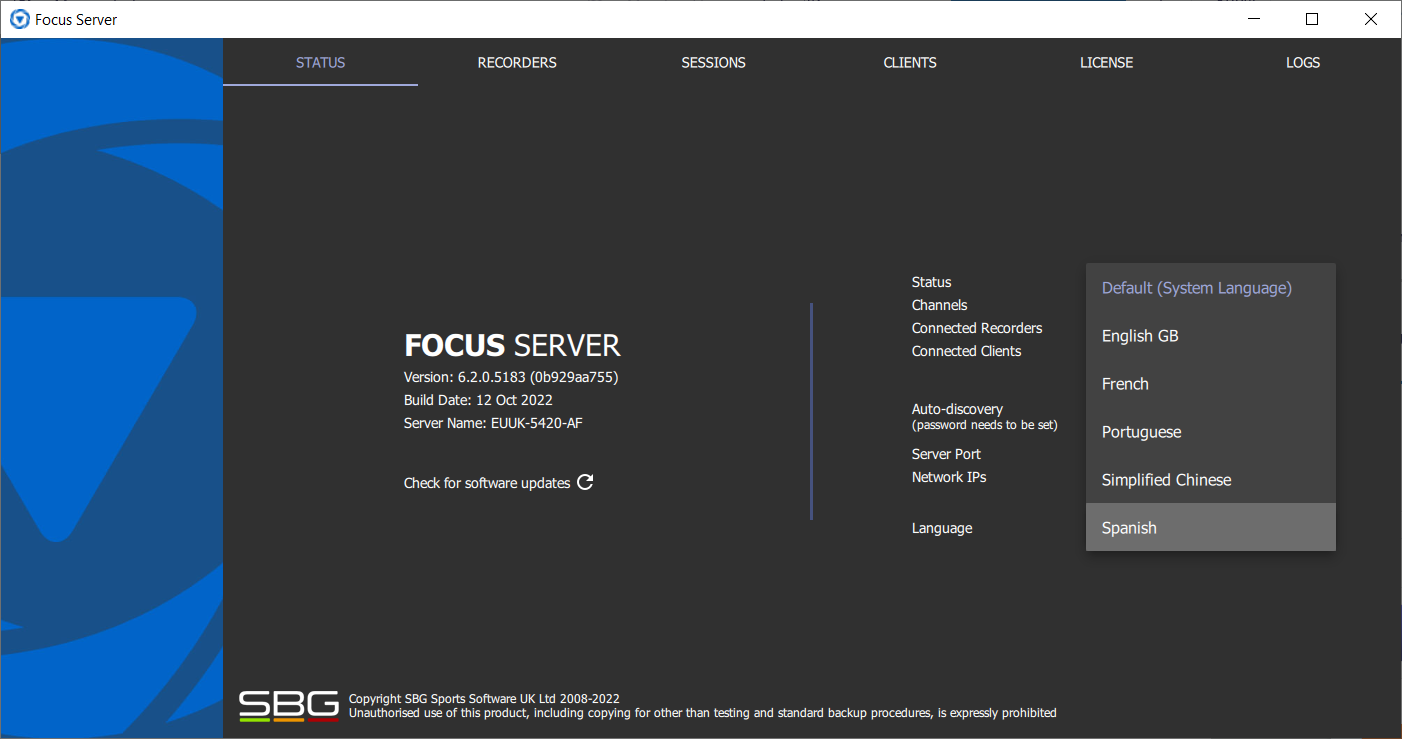Click the Server Name EUUK-5420-AF text

[x=493, y=423]
